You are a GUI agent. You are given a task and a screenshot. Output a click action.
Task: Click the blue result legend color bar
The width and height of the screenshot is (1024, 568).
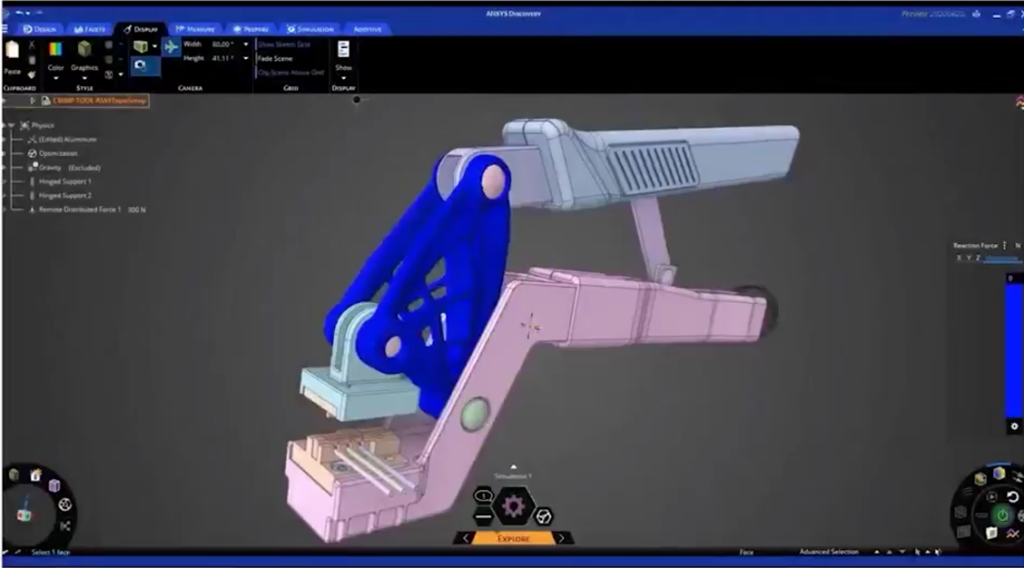(x=1014, y=345)
